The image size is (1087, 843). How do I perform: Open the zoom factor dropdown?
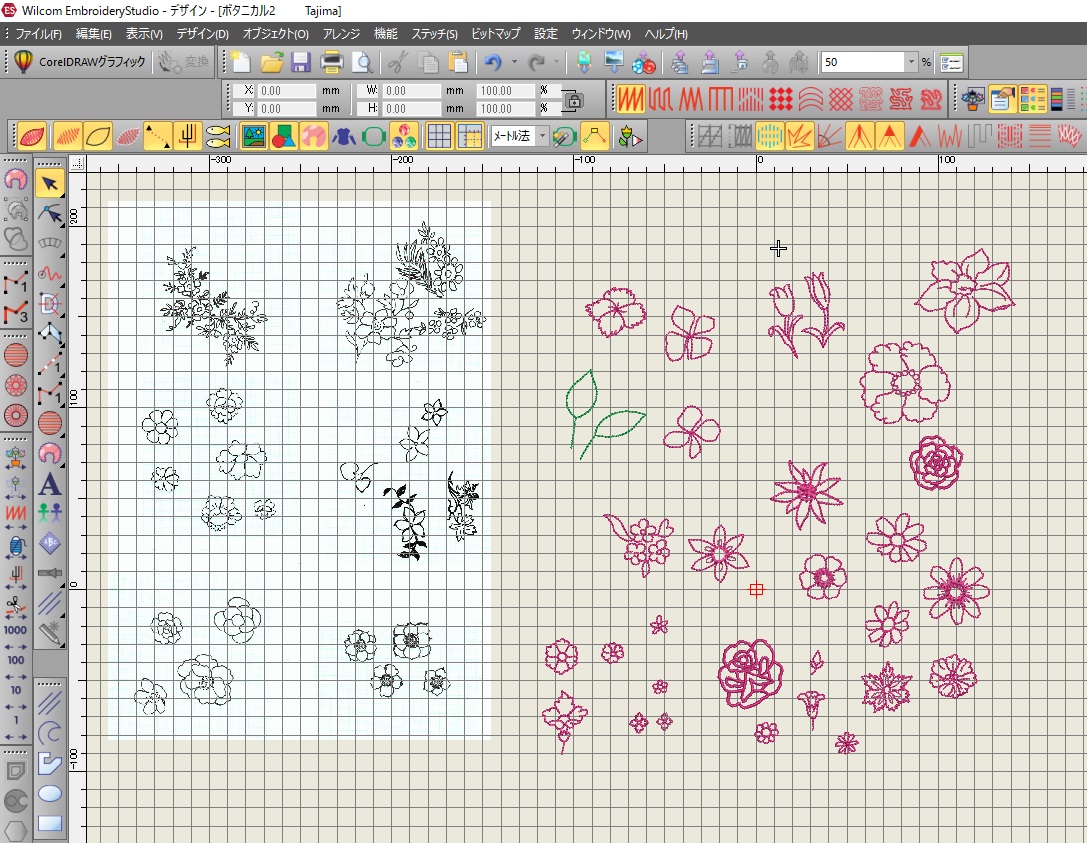[911, 62]
